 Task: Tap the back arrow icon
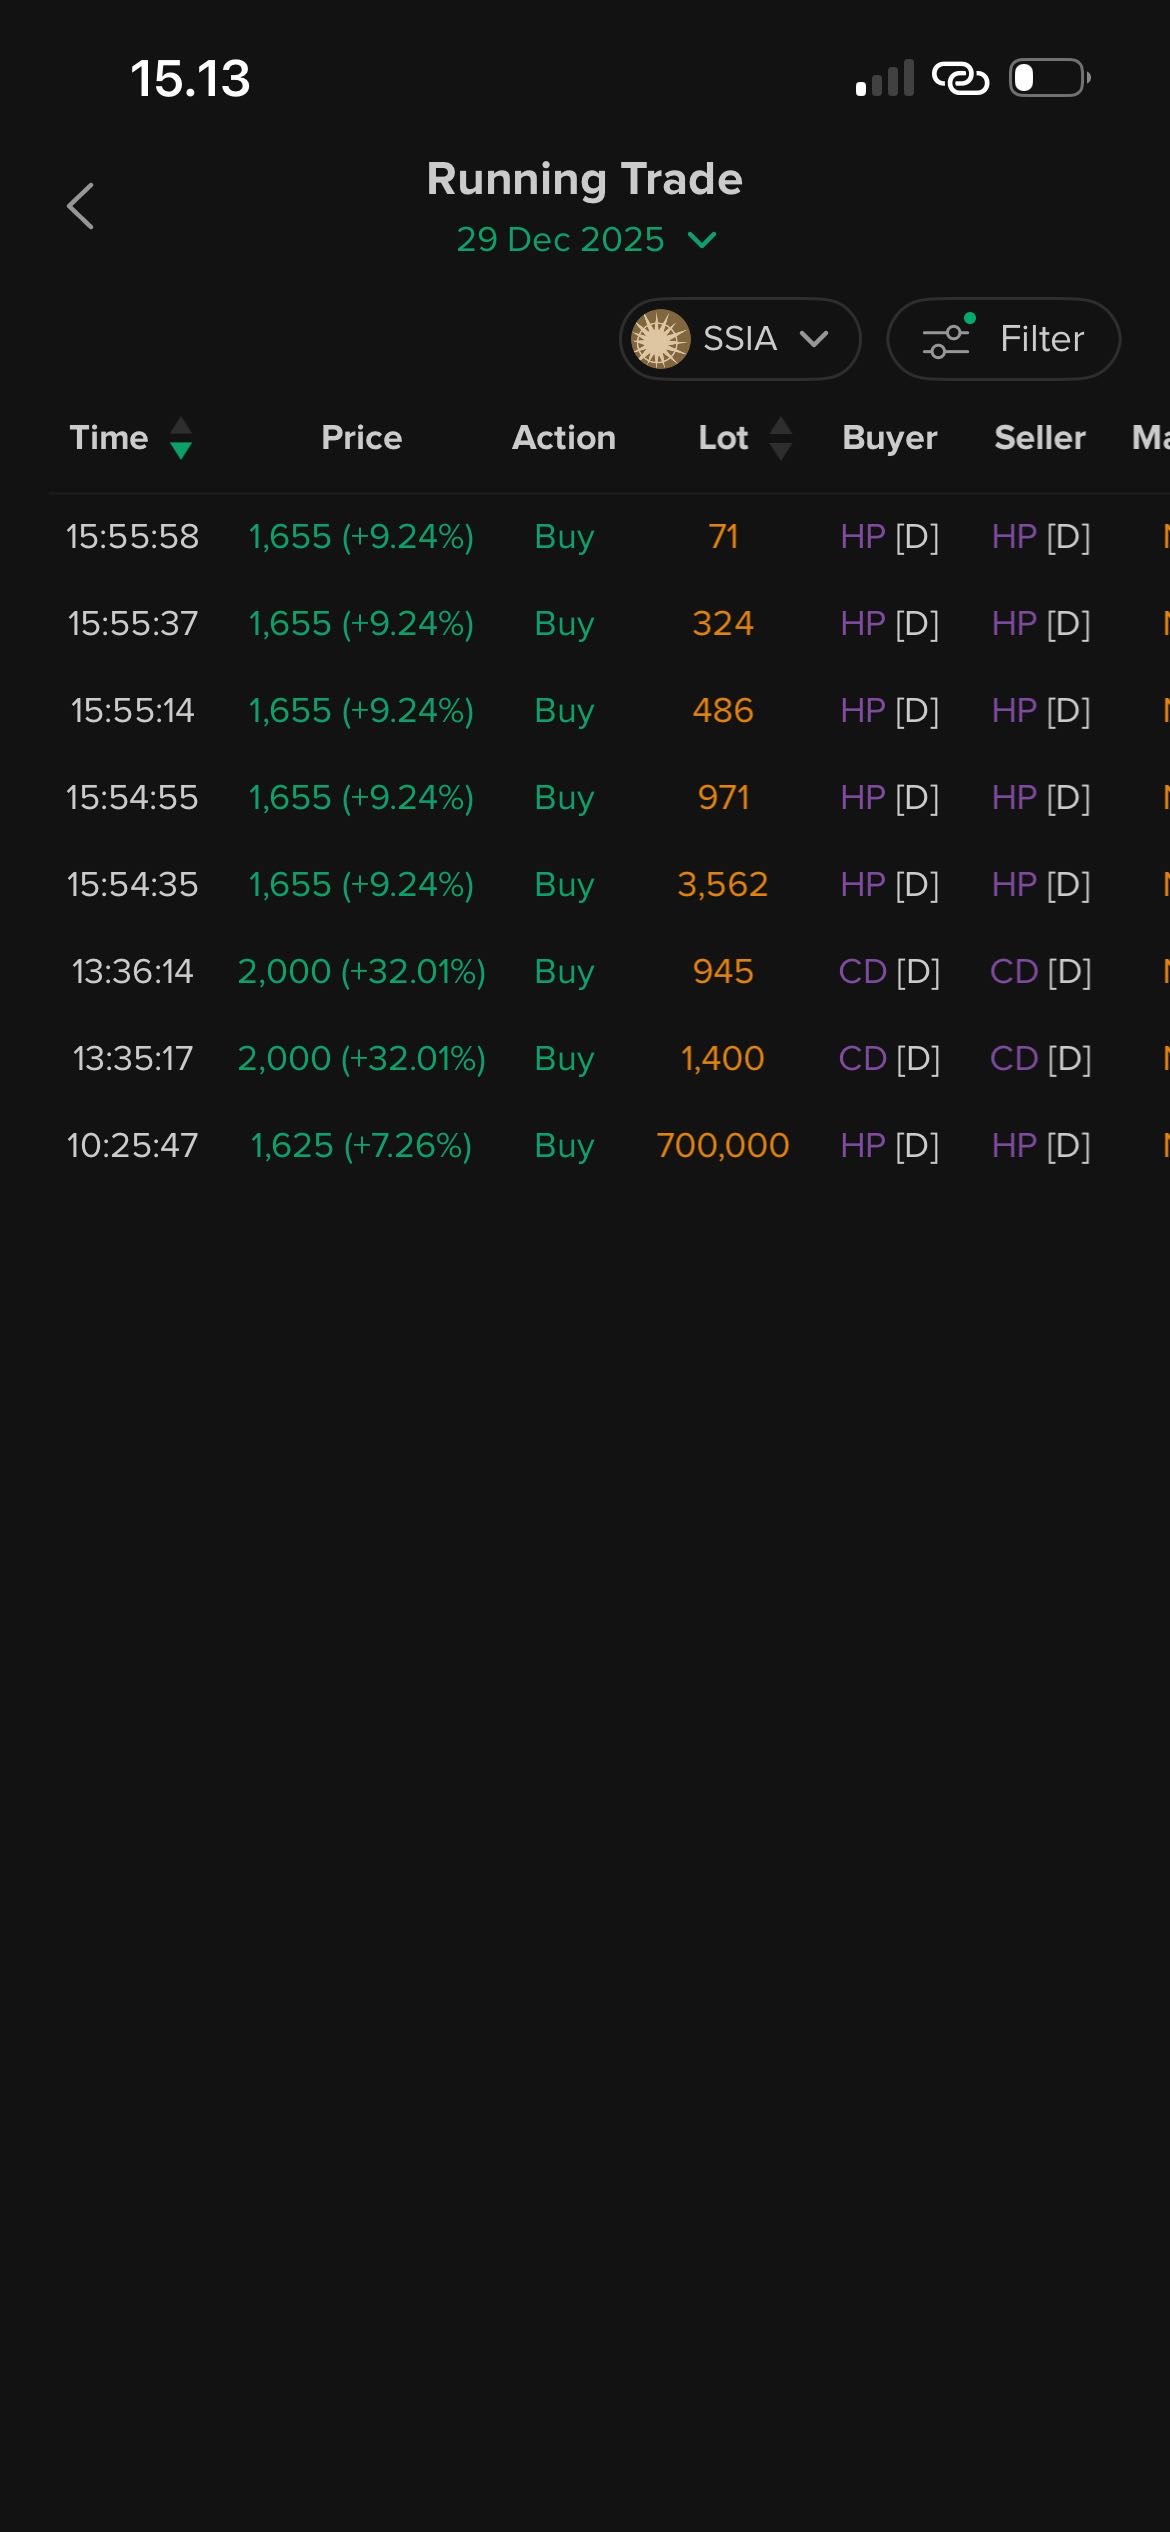coord(80,206)
